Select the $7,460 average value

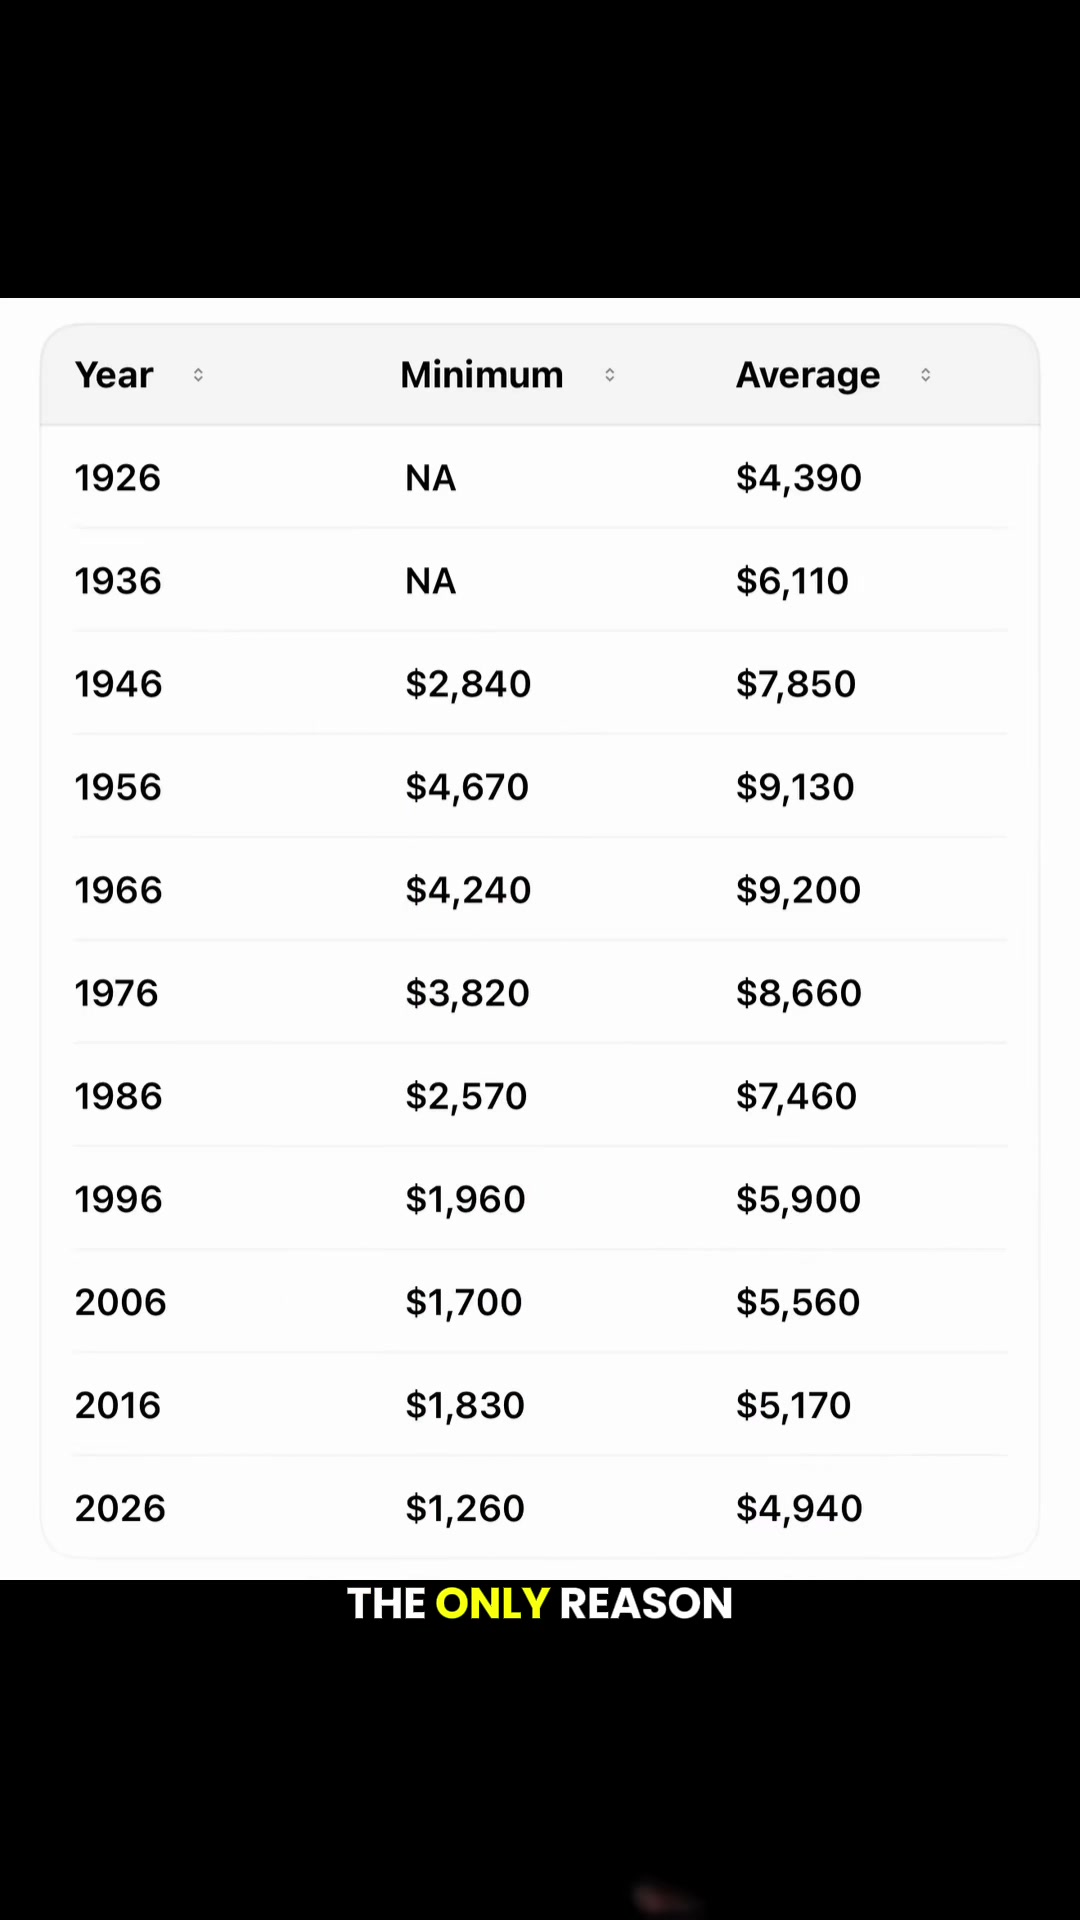[797, 1096]
